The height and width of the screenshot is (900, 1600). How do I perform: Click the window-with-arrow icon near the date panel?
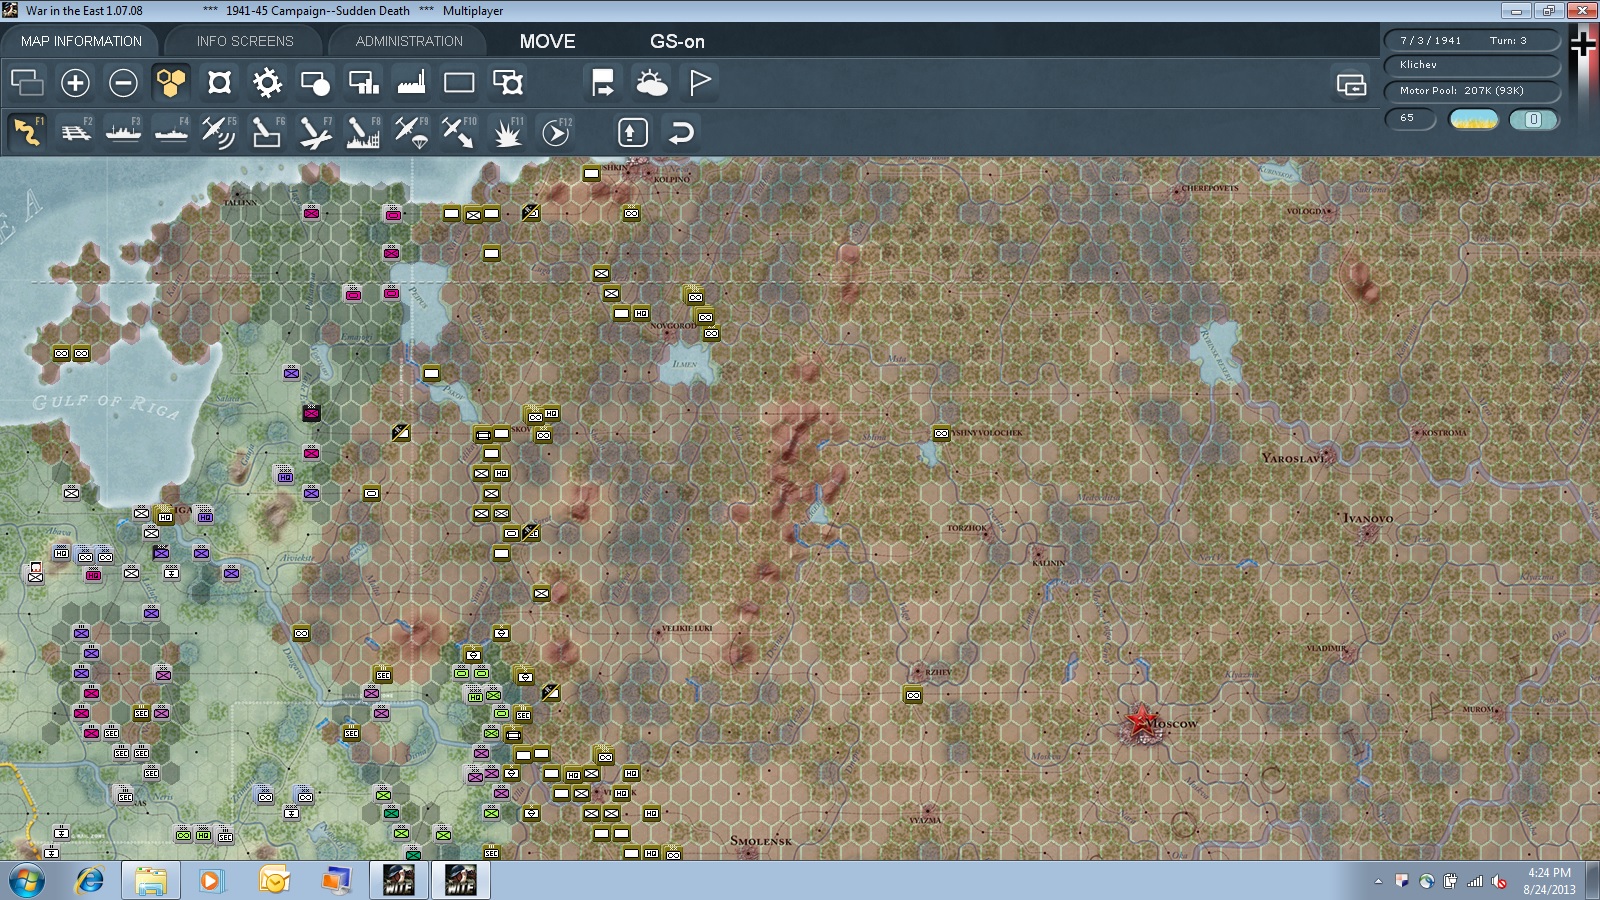(1352, 85)
